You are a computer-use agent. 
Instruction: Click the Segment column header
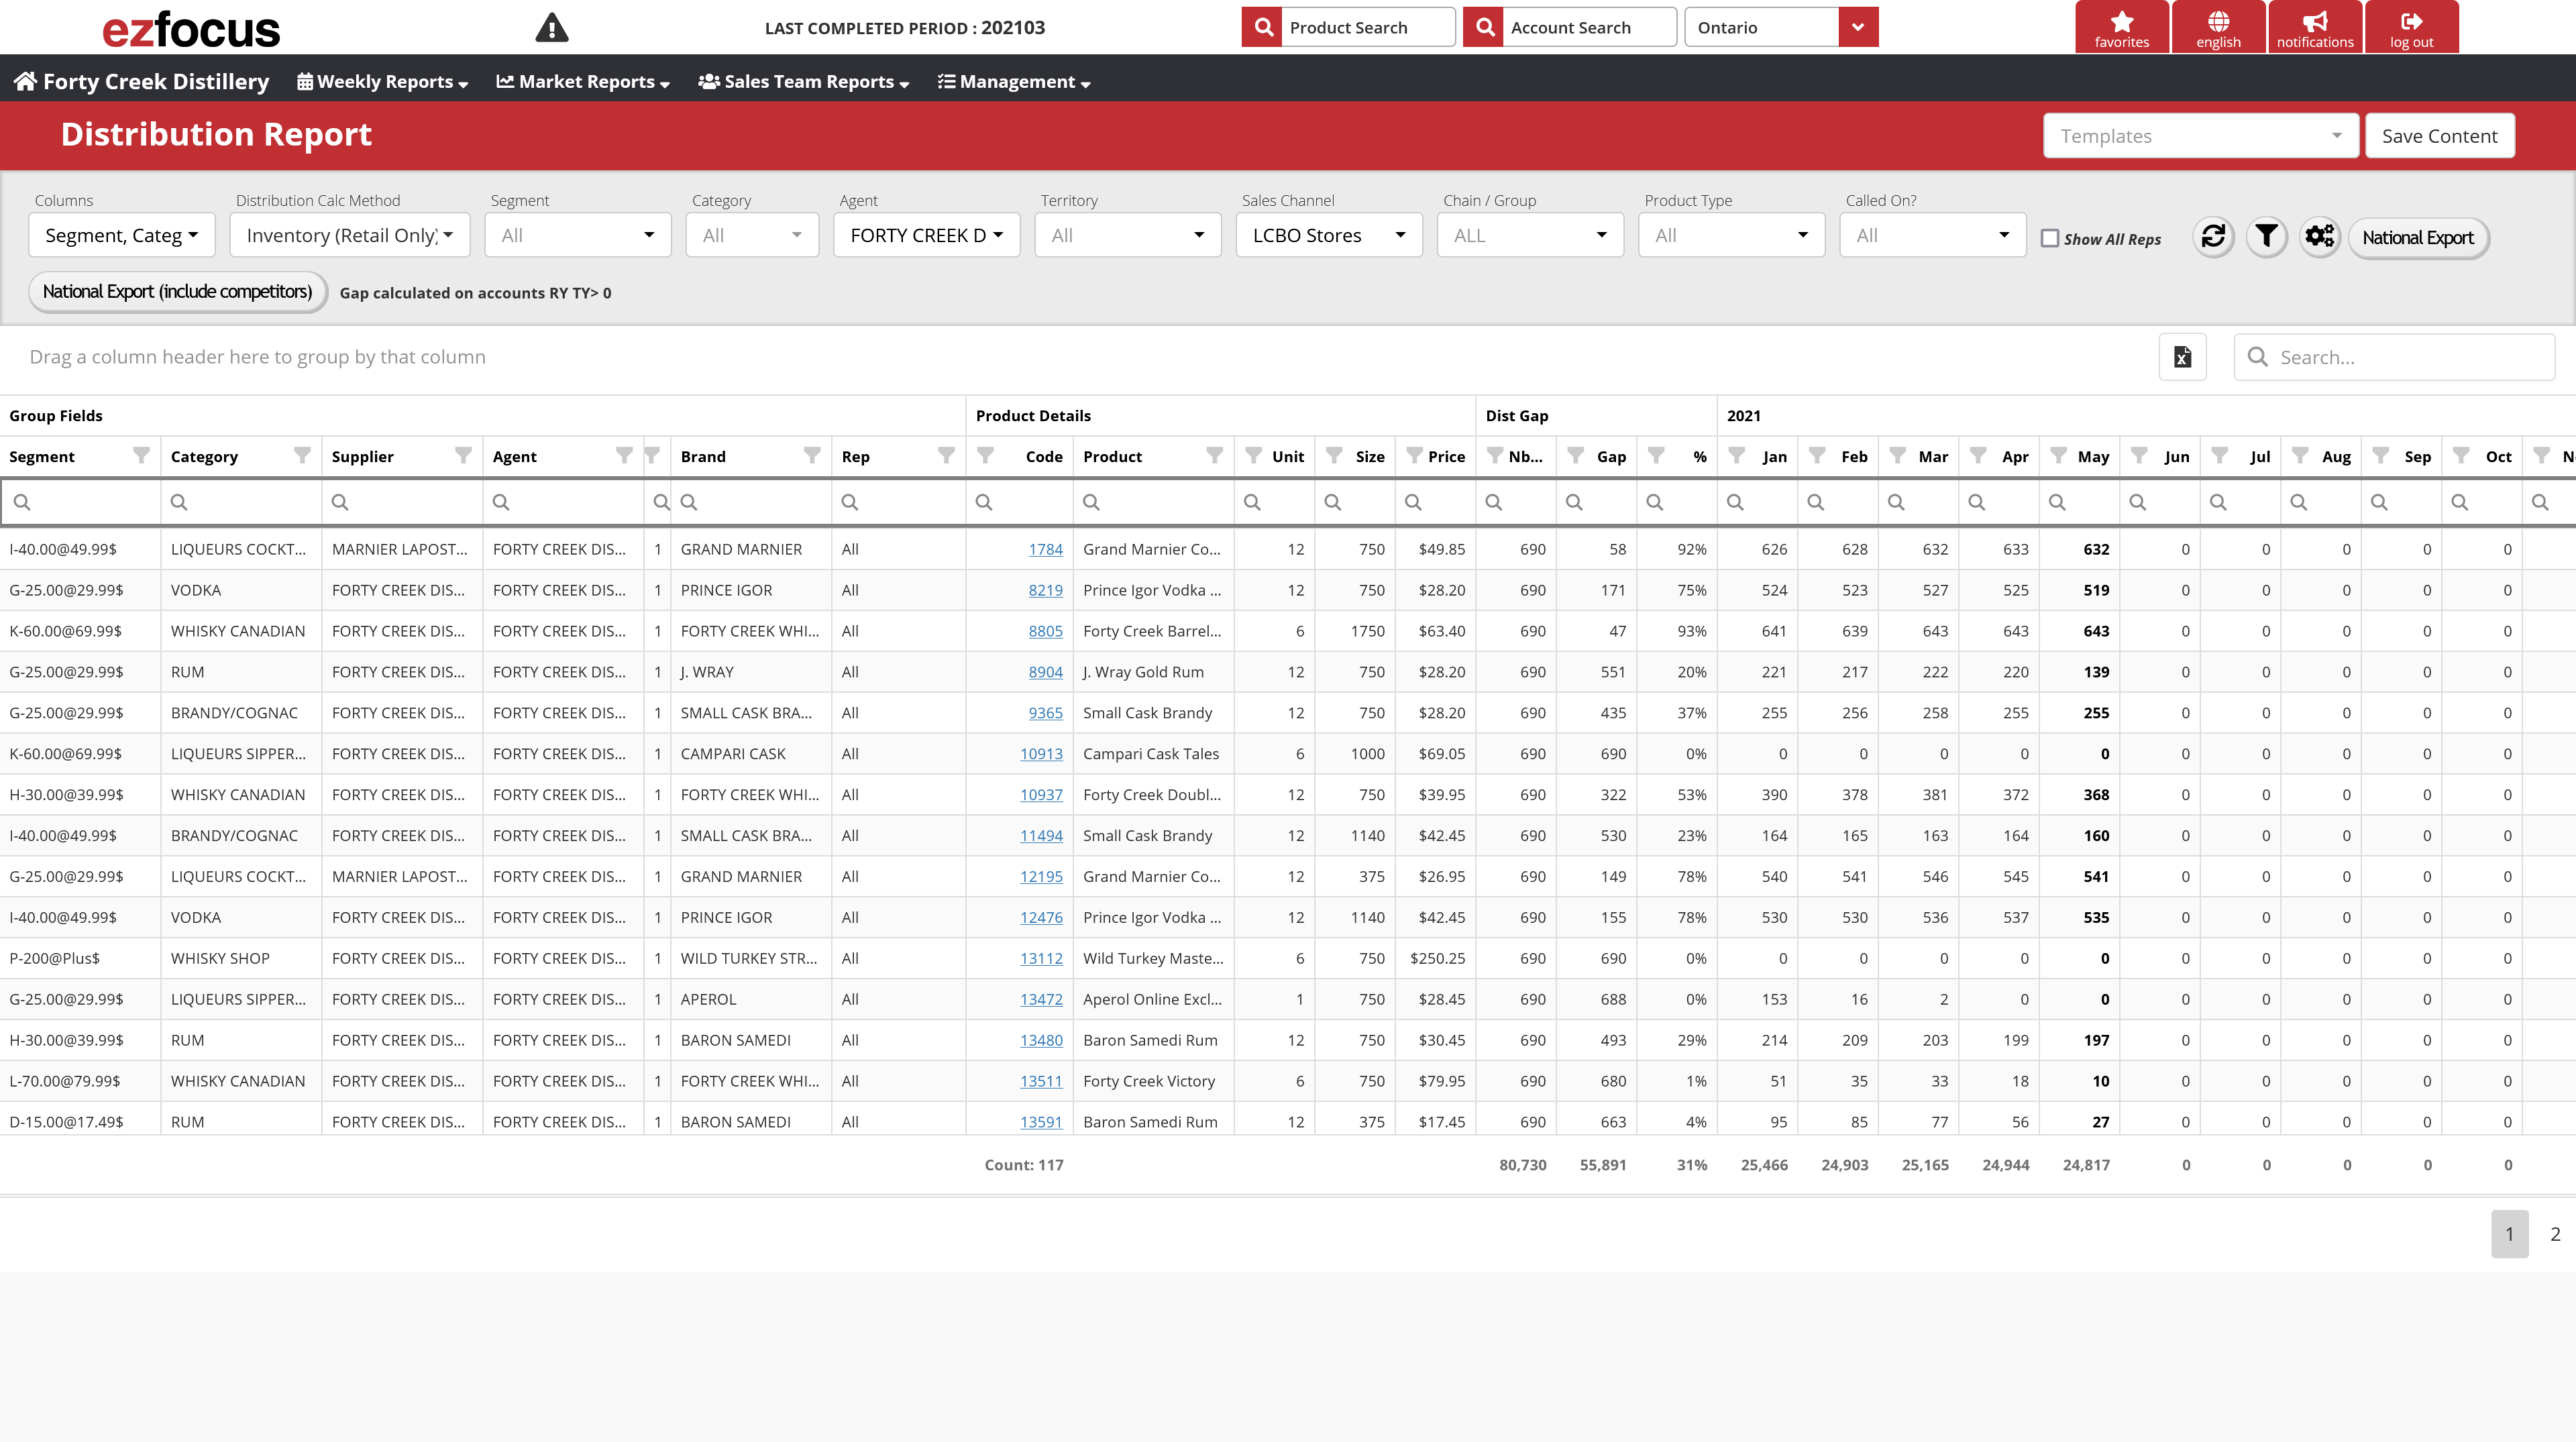tap(80, 456)
